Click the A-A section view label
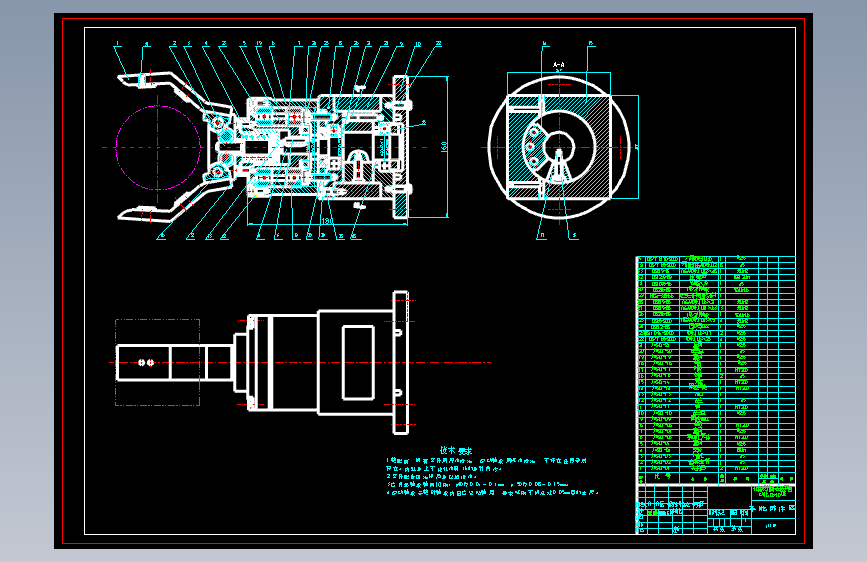This screenshot has height=562, width=867. click(x=558, y=65)
